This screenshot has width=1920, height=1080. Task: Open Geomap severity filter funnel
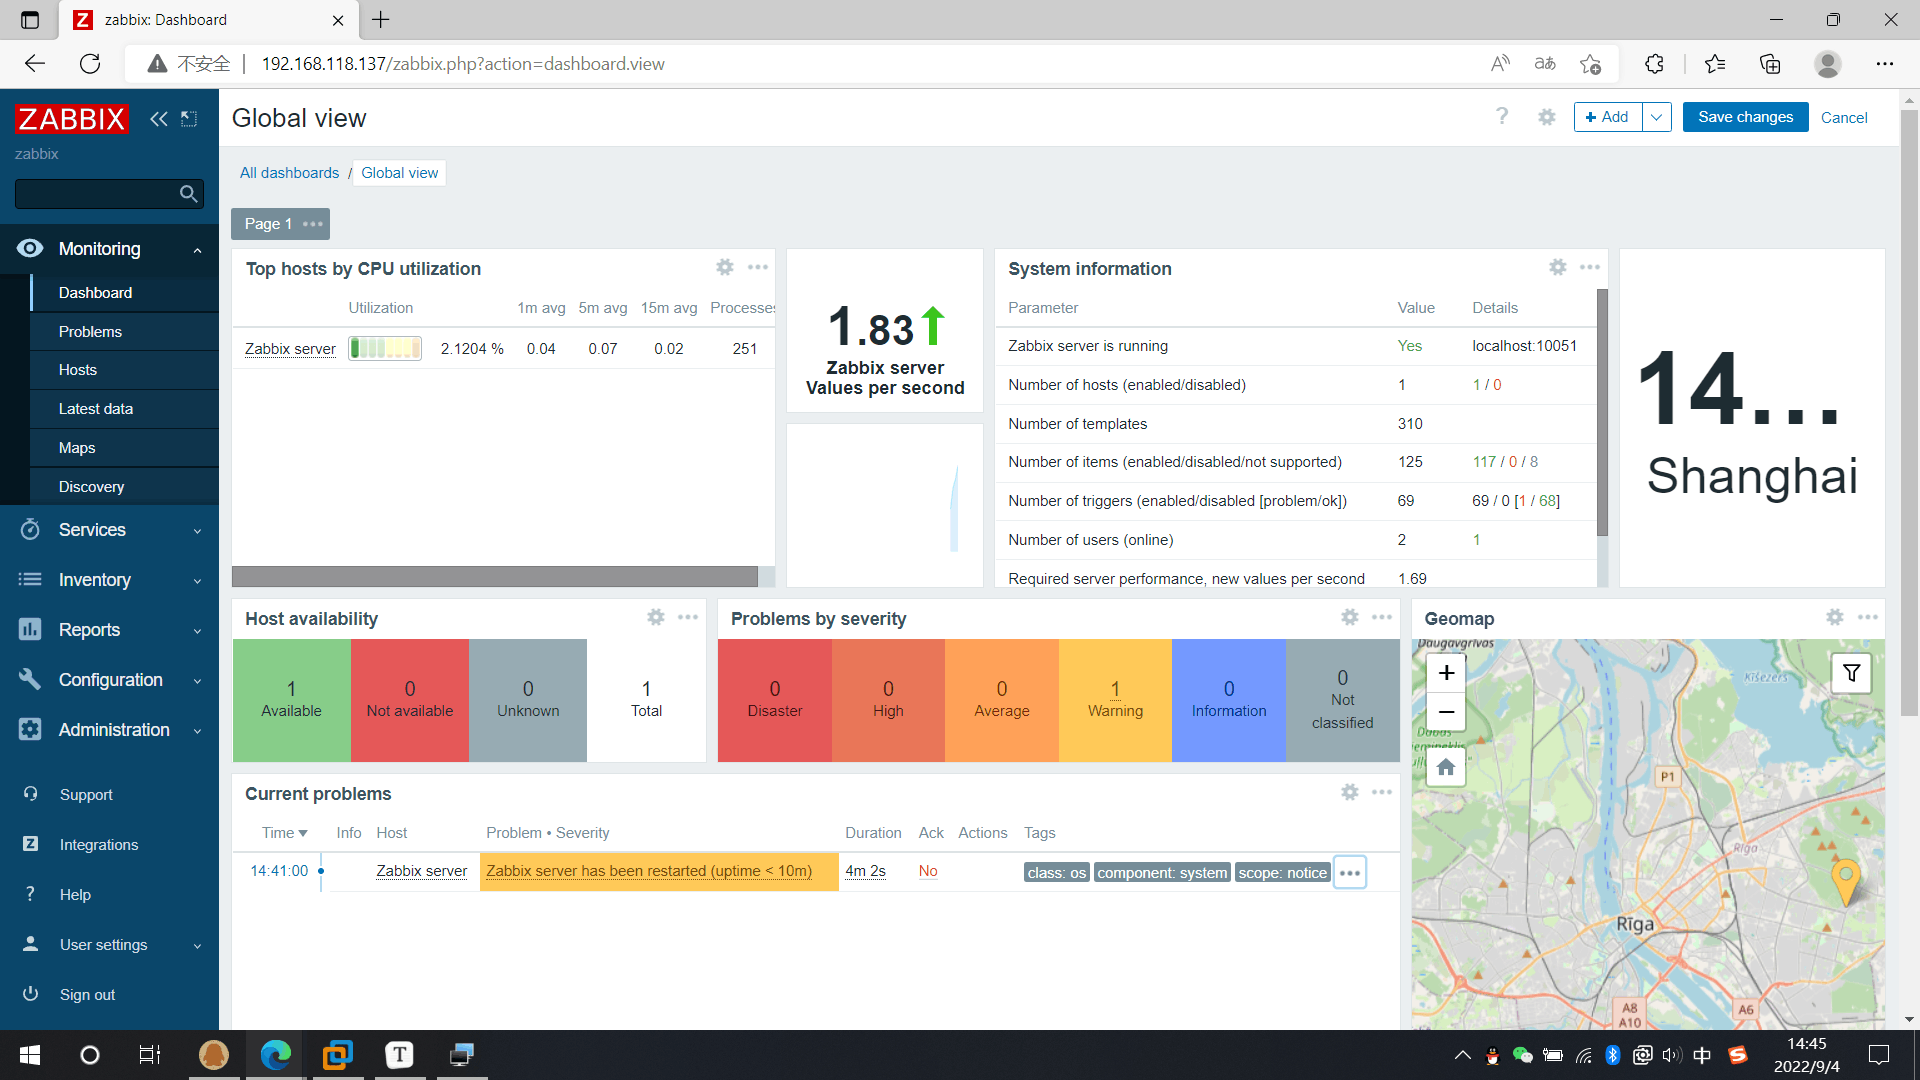pyautogui.click(x=1851, y=673)
